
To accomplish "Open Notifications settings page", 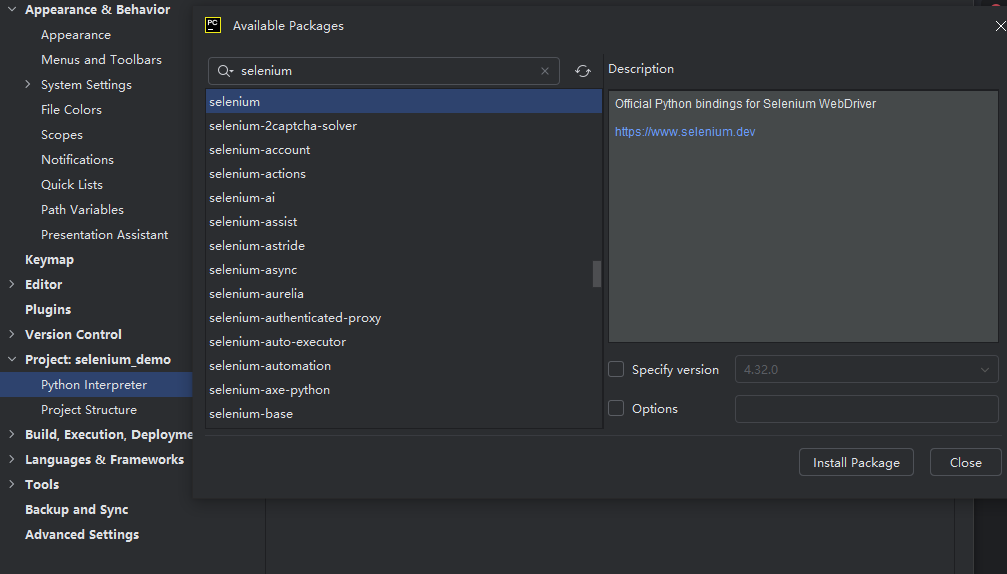I will [77, 159].
